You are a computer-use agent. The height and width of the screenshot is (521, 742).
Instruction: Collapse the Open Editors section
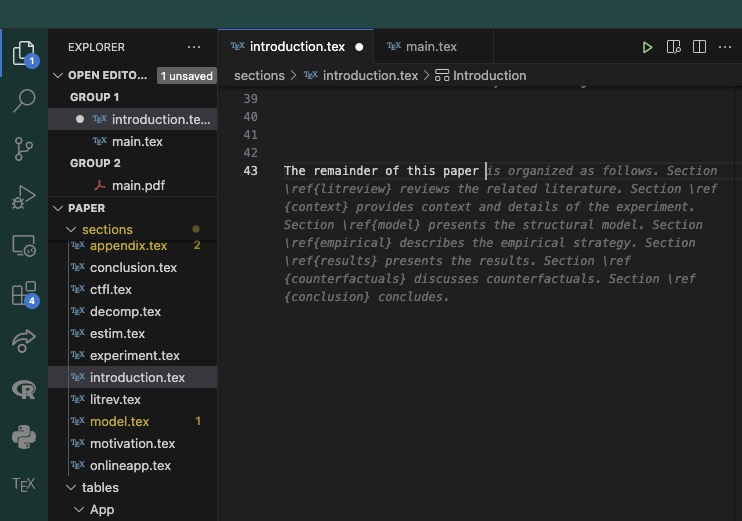(x=58, y=75)
